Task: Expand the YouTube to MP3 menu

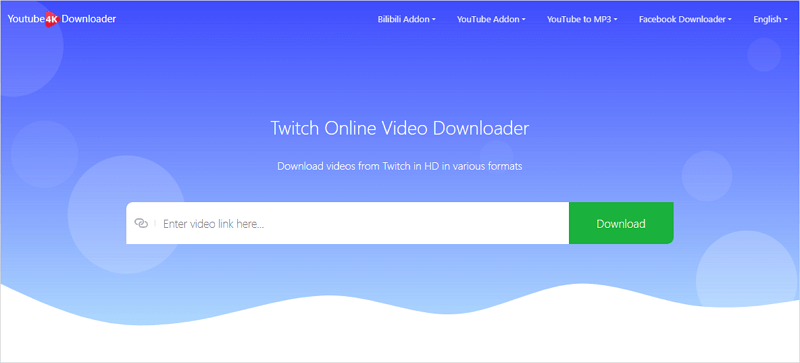Action: tap(582, 19)
